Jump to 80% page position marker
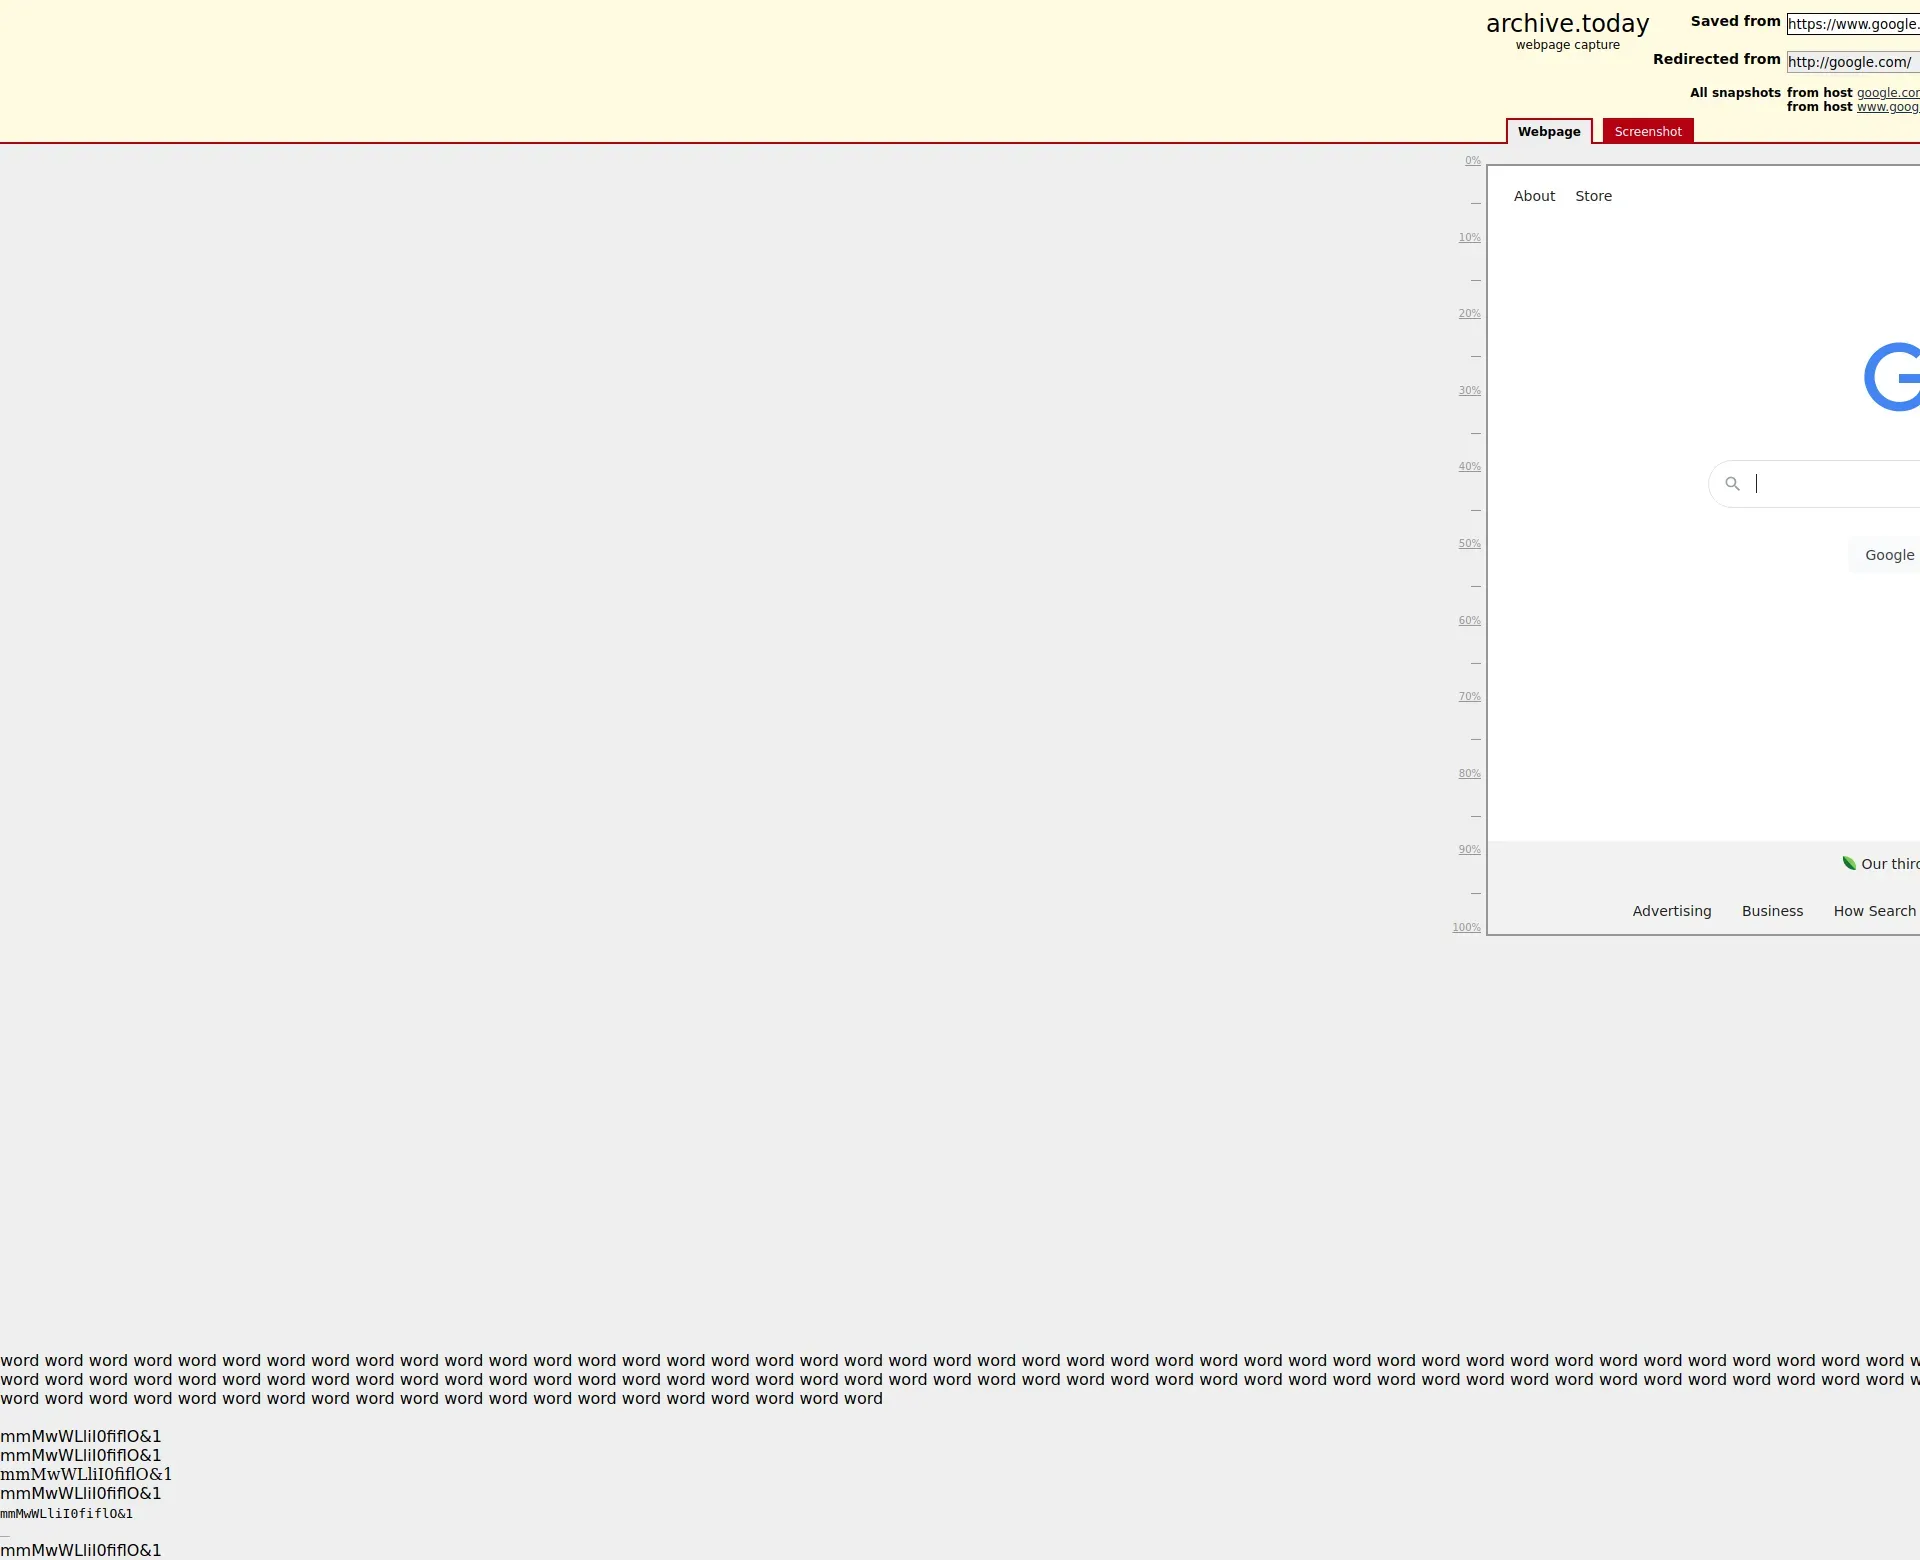1920x1560 pixels. point(1469,774)
